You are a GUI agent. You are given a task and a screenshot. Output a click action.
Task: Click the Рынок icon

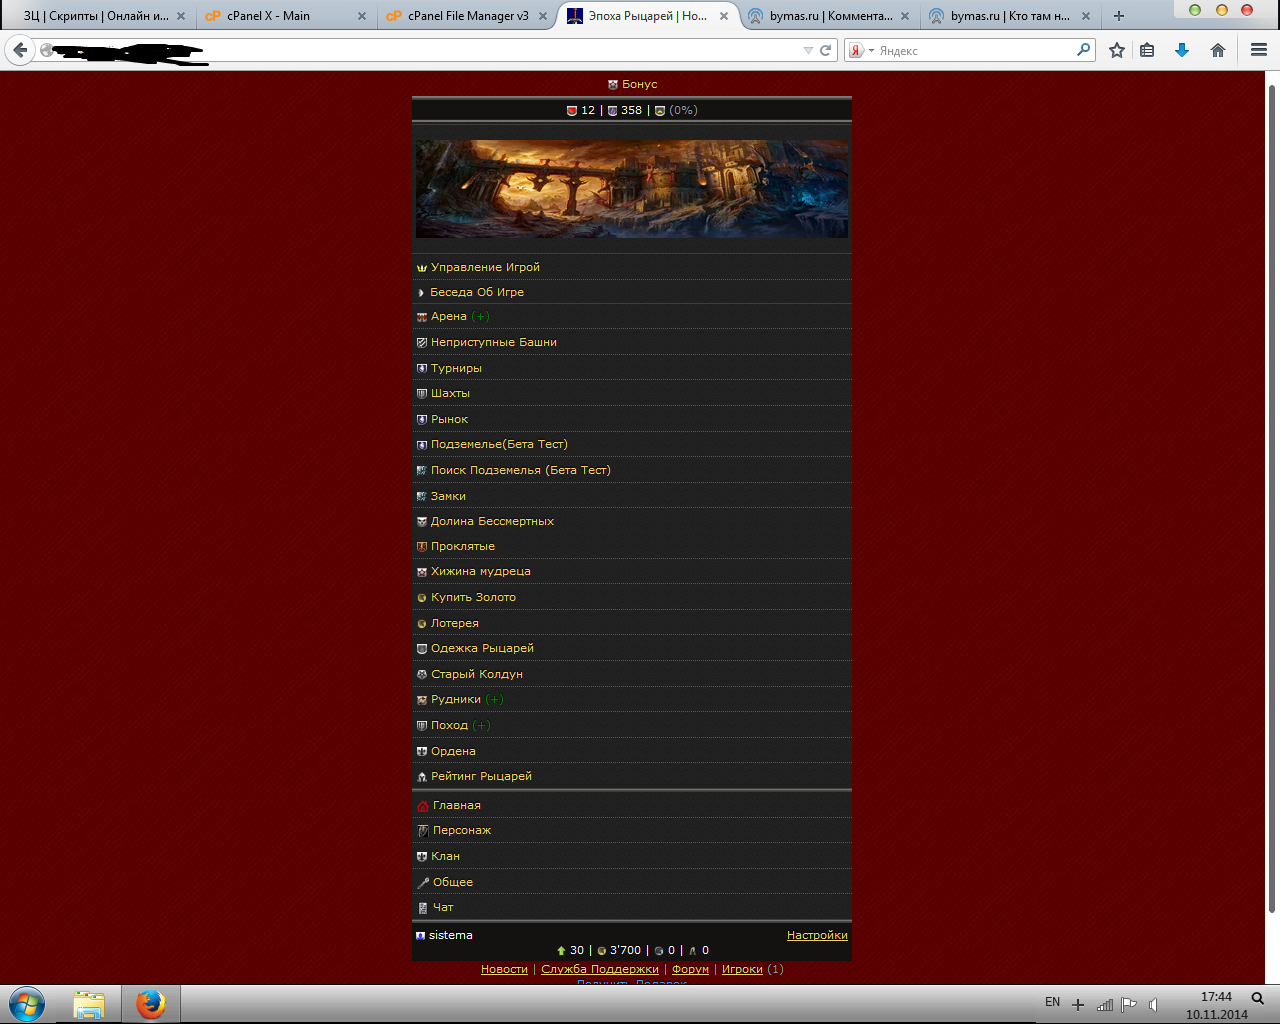[x=422, y=420]
